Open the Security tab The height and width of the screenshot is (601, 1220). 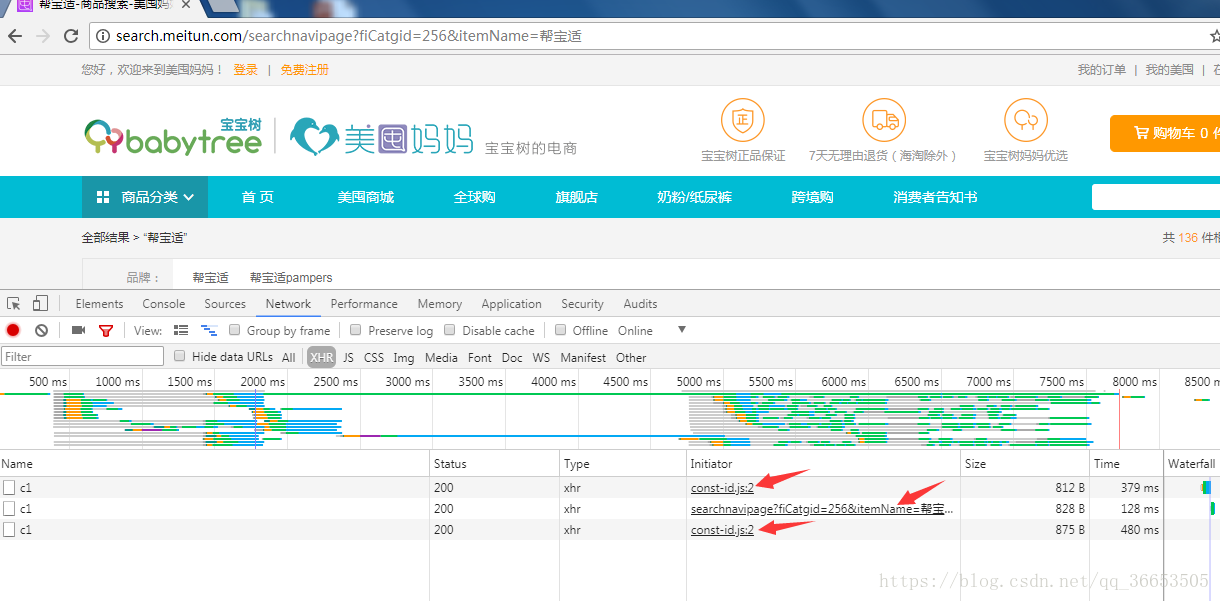pos(582,304)
